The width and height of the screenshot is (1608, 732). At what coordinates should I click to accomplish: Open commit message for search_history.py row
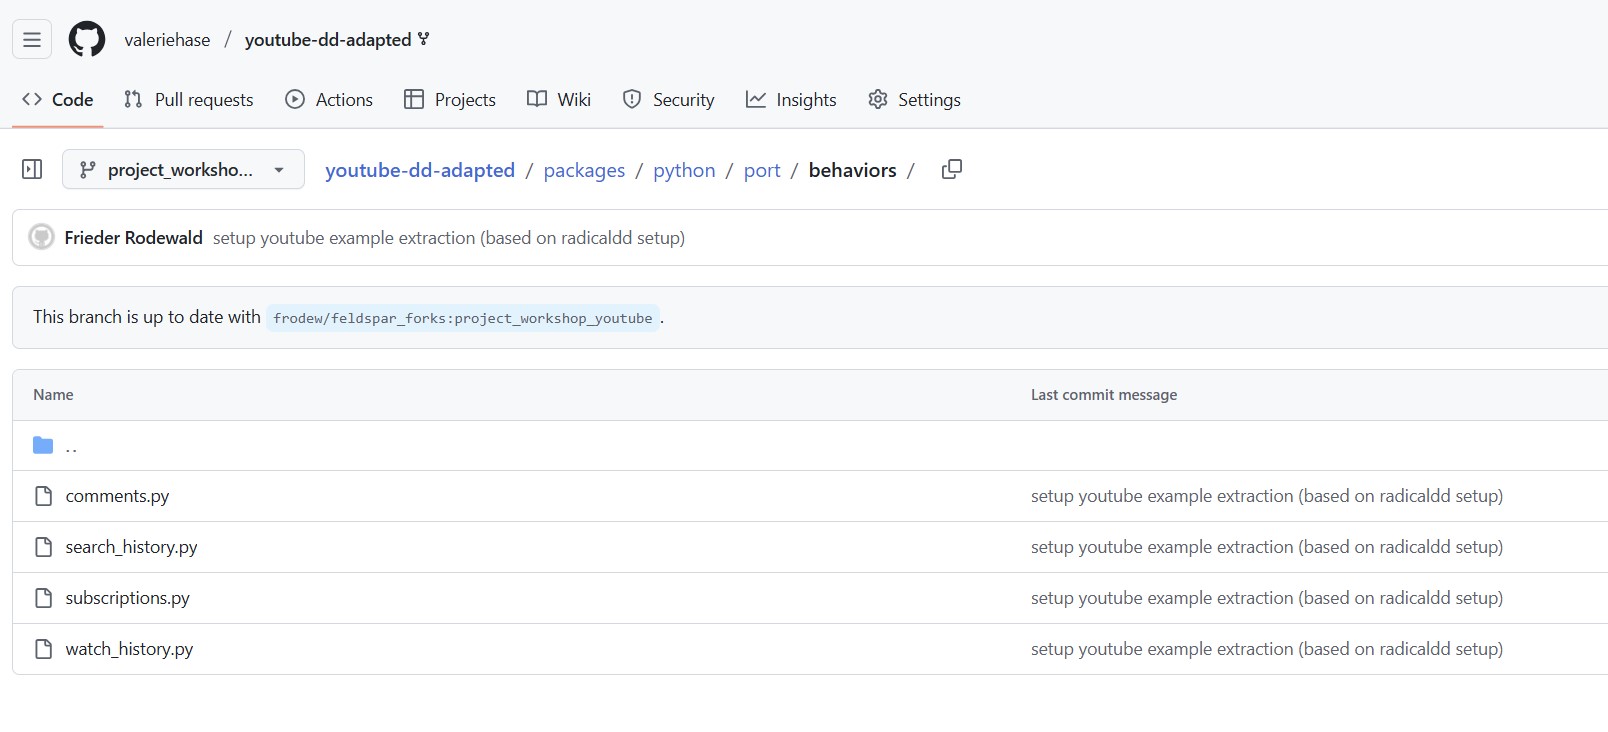[1267, 547]
